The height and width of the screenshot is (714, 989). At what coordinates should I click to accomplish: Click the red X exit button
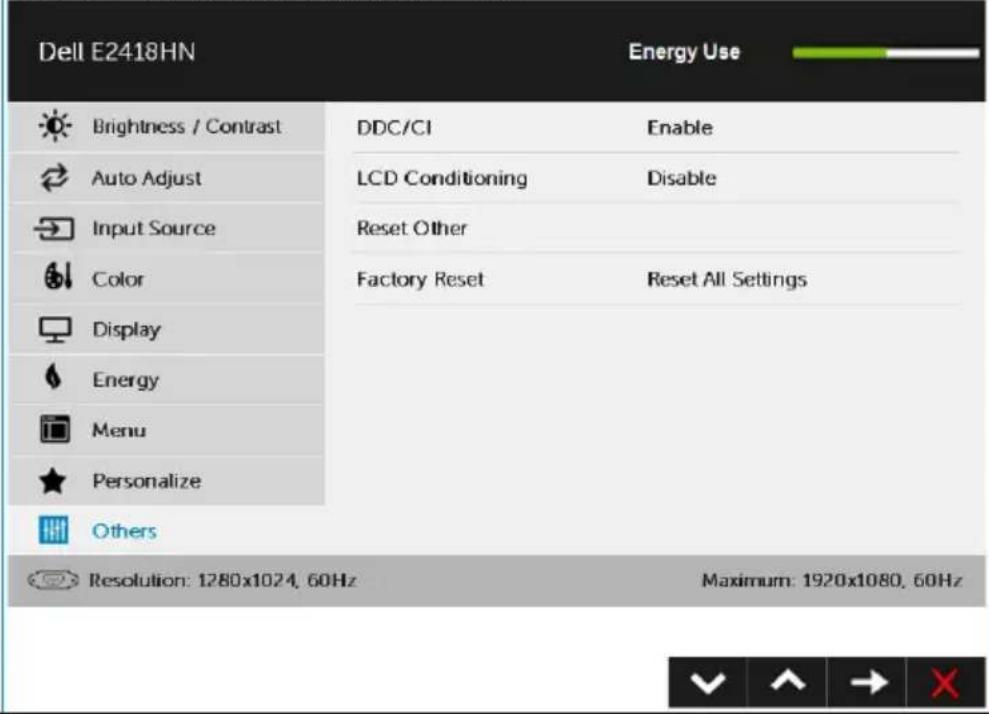click(945, 682)
